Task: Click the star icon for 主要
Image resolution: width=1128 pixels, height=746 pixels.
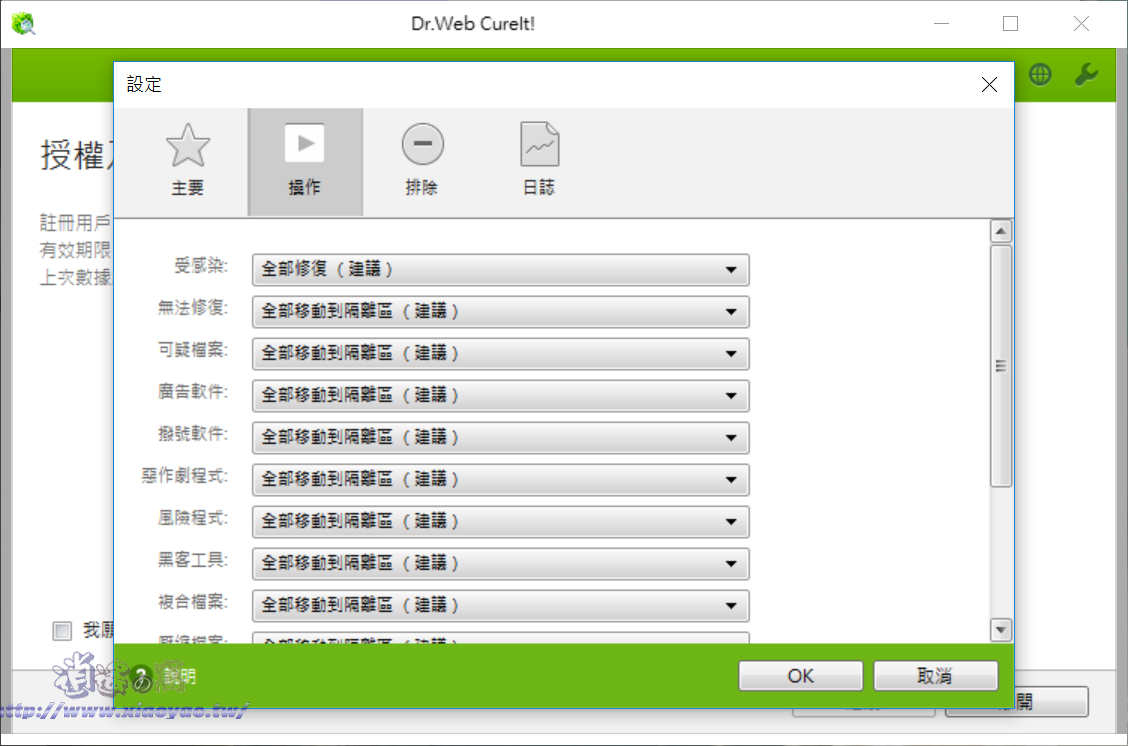Action: [x=188, y=145]
